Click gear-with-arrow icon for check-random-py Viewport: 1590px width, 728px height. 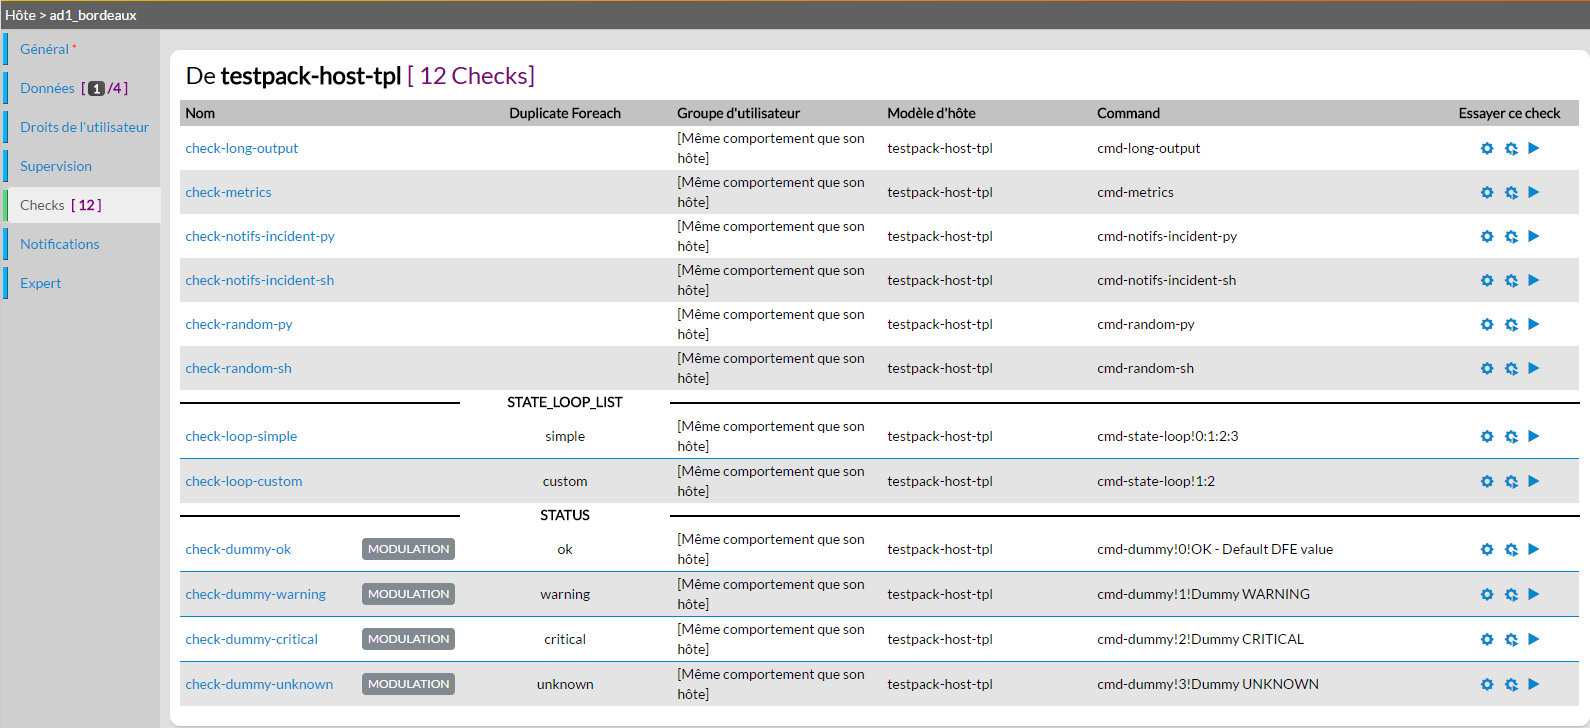[x=1511, y=325]
